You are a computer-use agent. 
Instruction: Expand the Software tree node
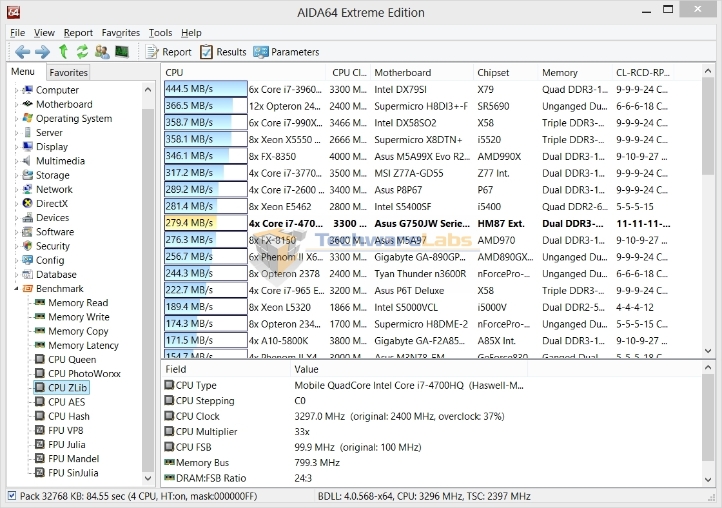(x=16, y=232)
